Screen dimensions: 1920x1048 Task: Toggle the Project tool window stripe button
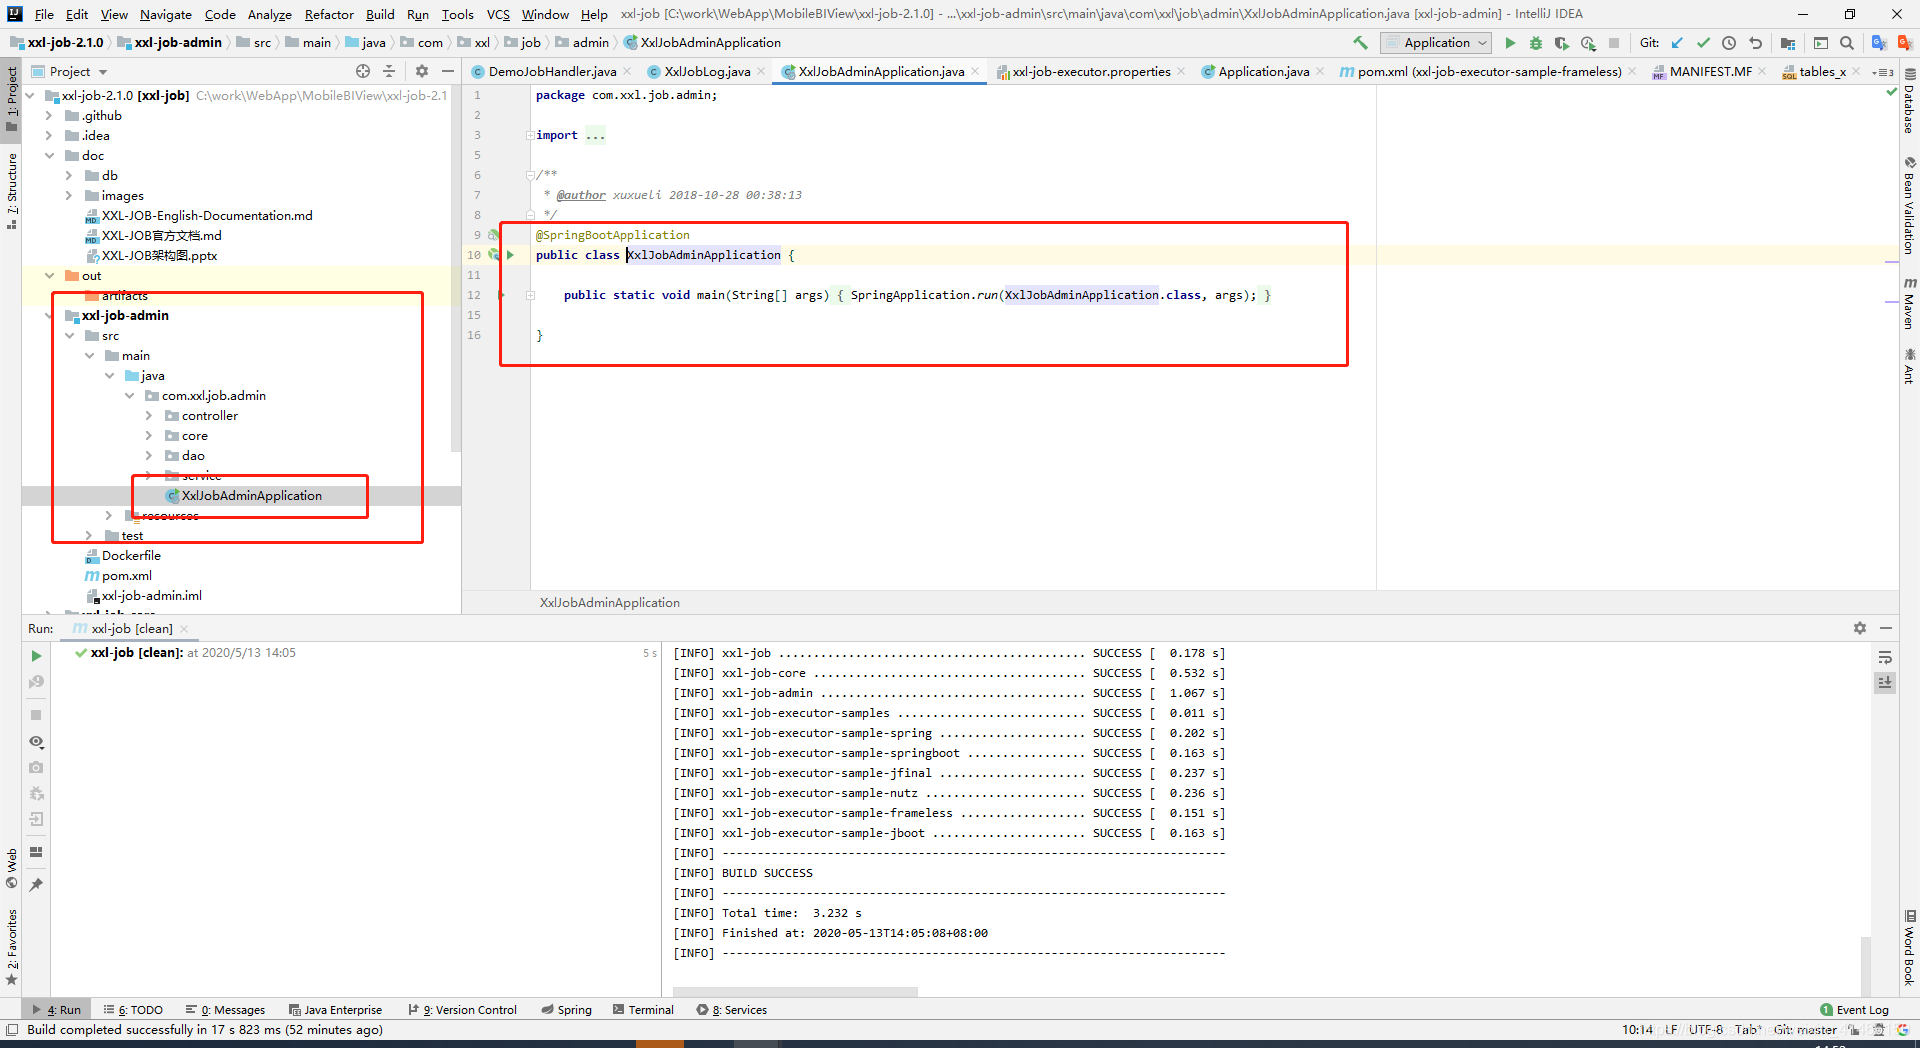click(11, 98)
